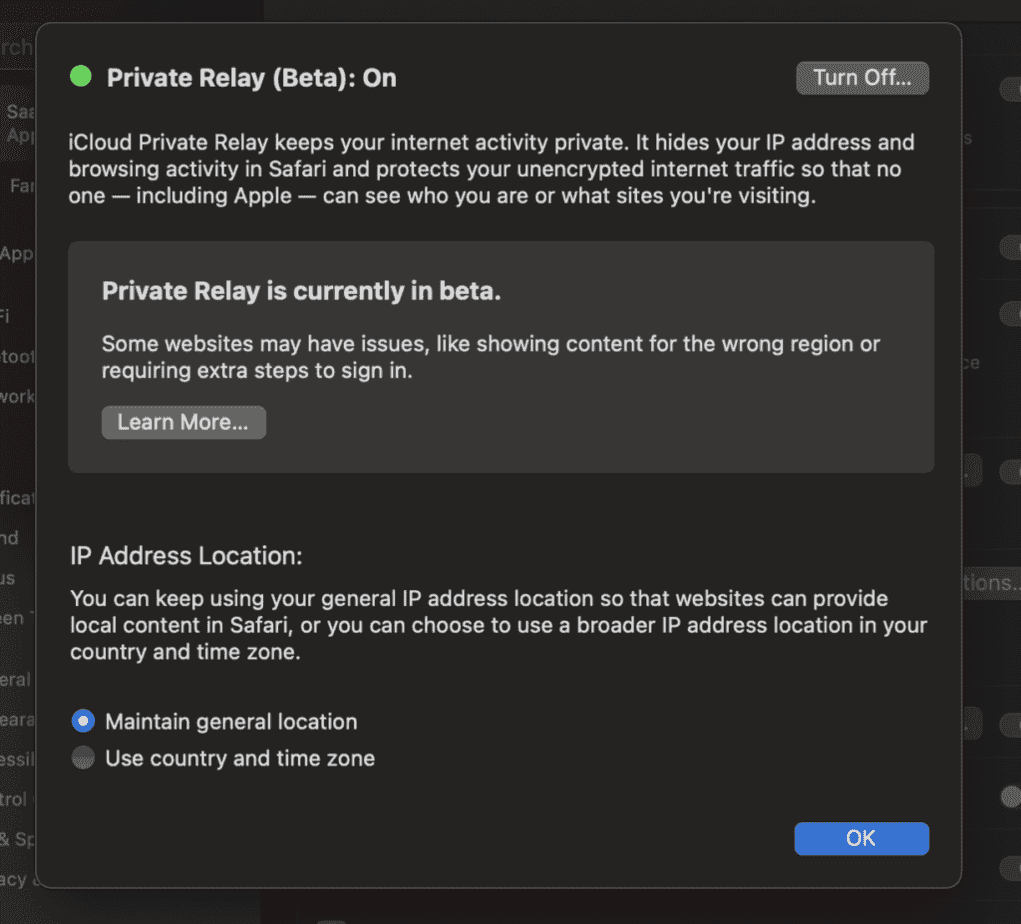Screen dimensions: 1021x924
Task: Open Notifications in the background sidebar
Action: pyautogui.click(x=17, y=497)
